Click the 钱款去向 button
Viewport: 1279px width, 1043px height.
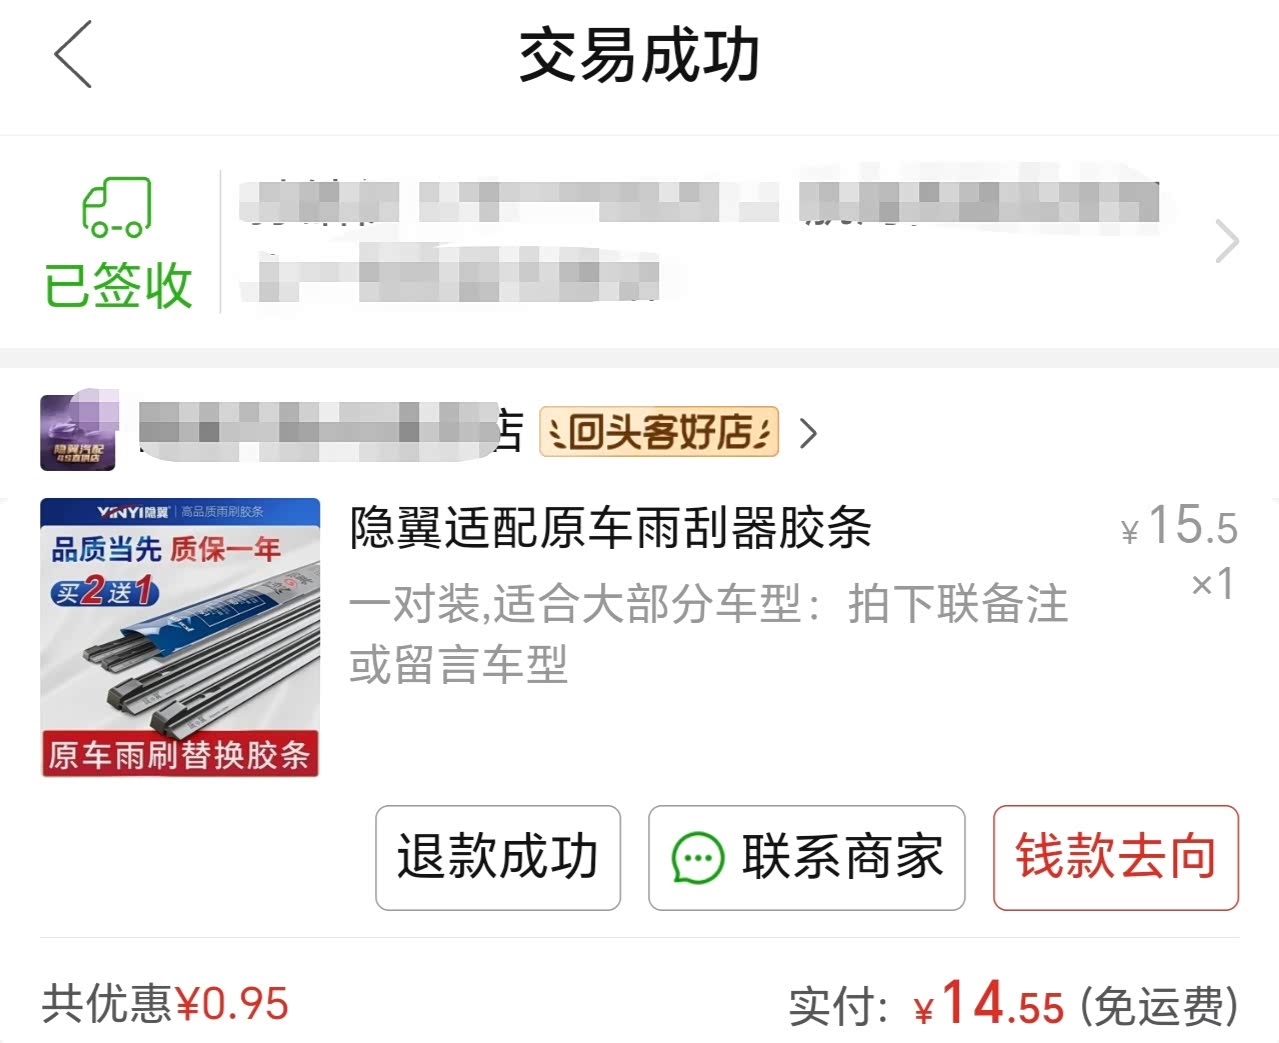click(x=1116, y=858)
